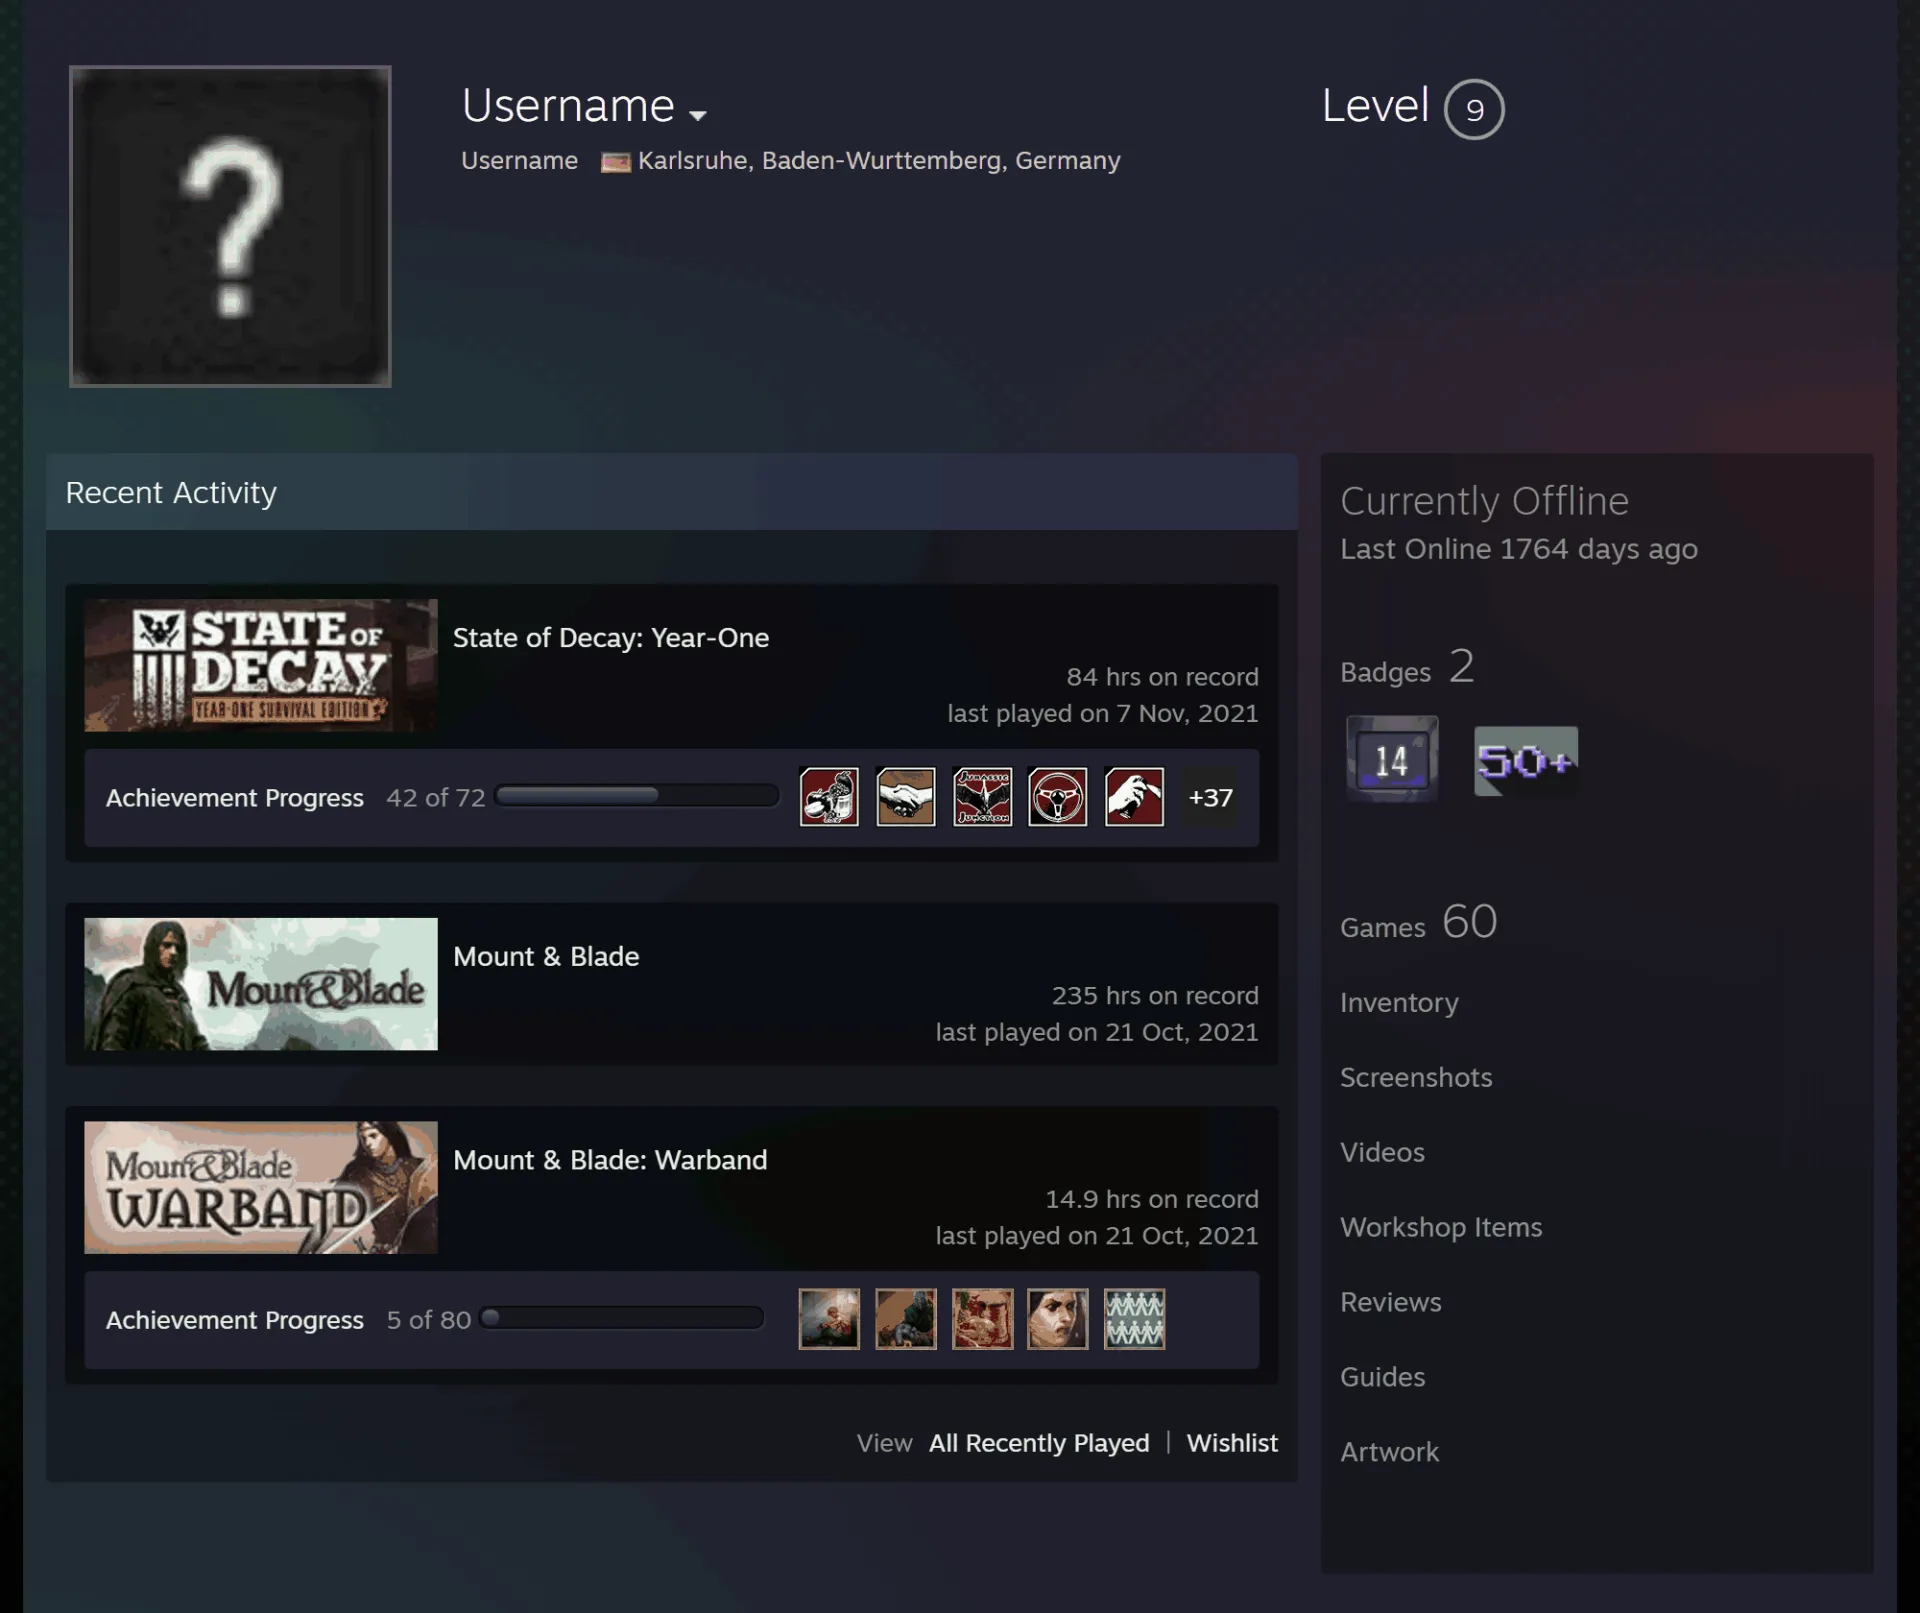Screen dimensions: 1920x1613
Task: Go to Workshop Items
Action: (x=1441, y=1228)
